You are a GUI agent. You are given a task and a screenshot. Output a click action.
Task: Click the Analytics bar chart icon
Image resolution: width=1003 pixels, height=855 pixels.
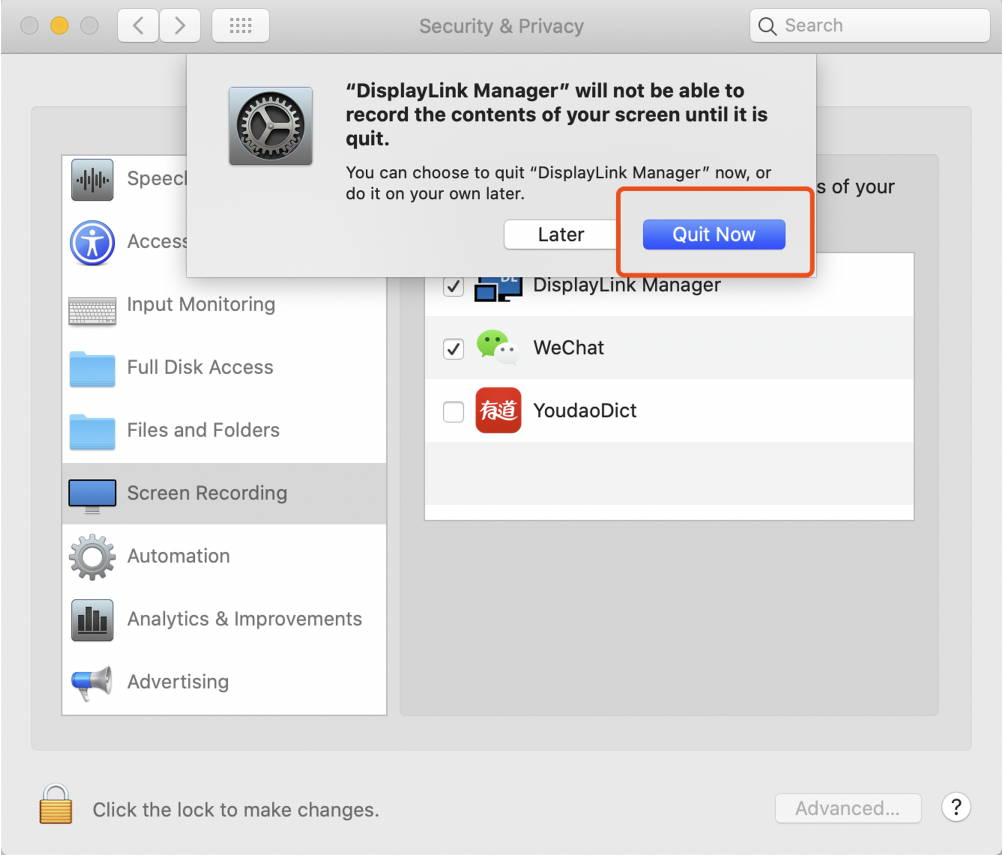92,620
